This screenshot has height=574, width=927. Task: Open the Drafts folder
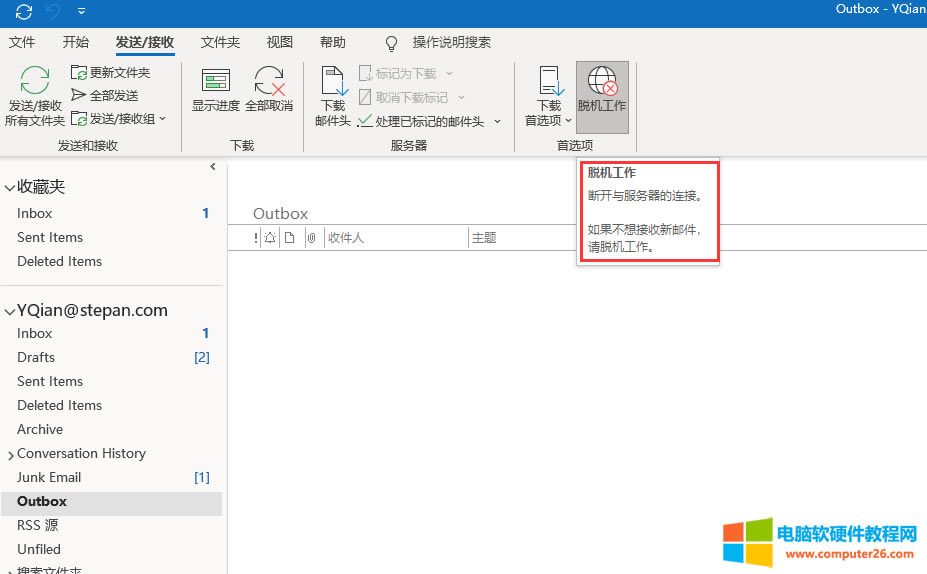tap(111, 357)
